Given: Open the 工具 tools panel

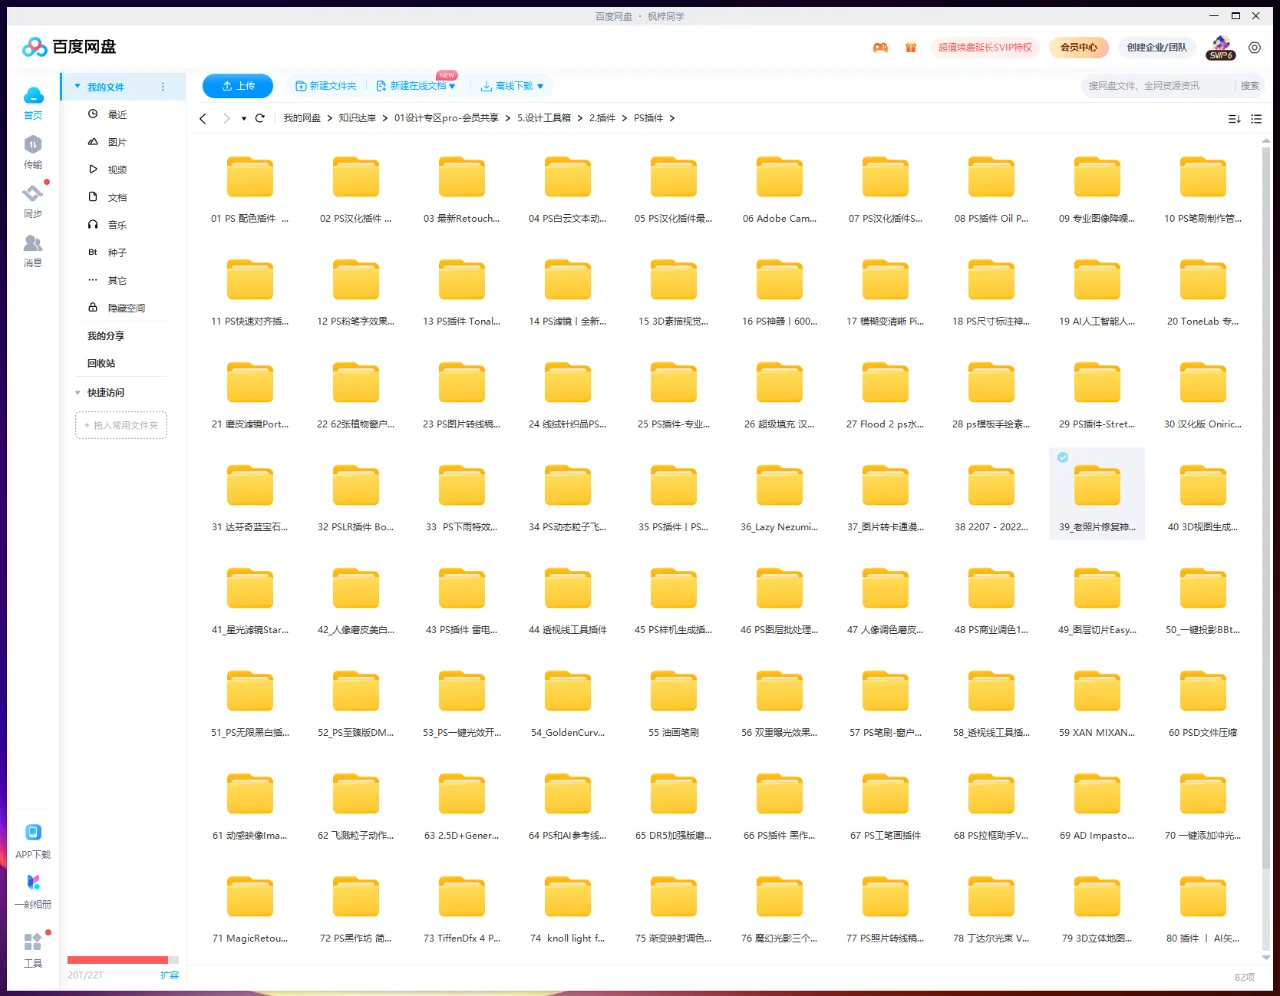Looking at the screenshot, I should tap(33, 950).
